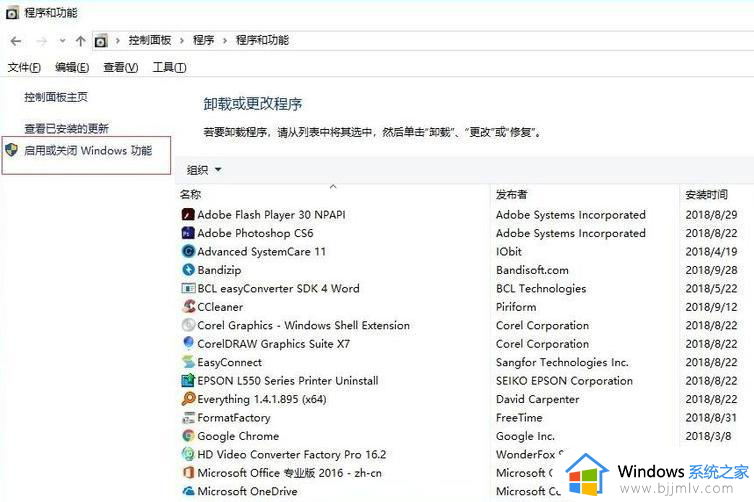Select BCL easyConverter SDK 4 Word
This screenshot has height=502, width=754.
click(278, 289)
